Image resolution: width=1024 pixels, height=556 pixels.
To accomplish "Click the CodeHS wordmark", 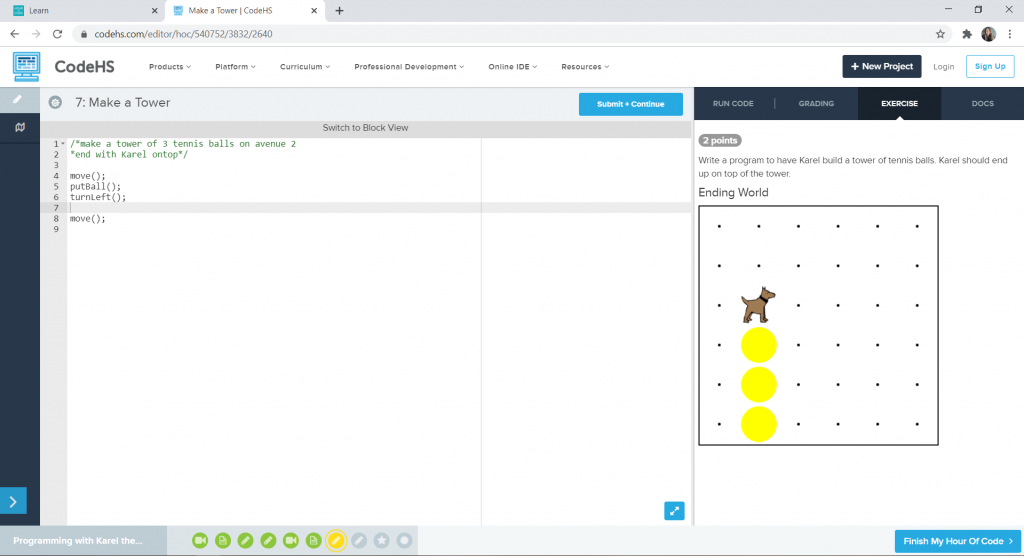I will tap(84, 67).
